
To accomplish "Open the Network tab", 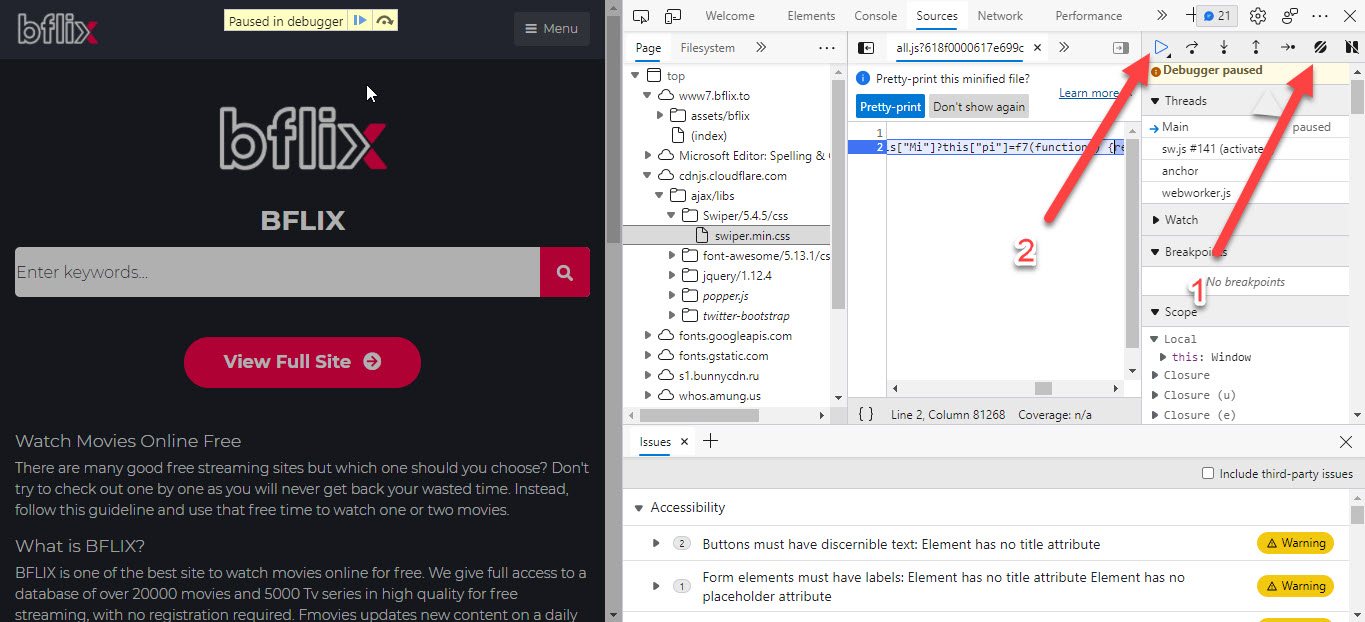I will [1000, 16].
